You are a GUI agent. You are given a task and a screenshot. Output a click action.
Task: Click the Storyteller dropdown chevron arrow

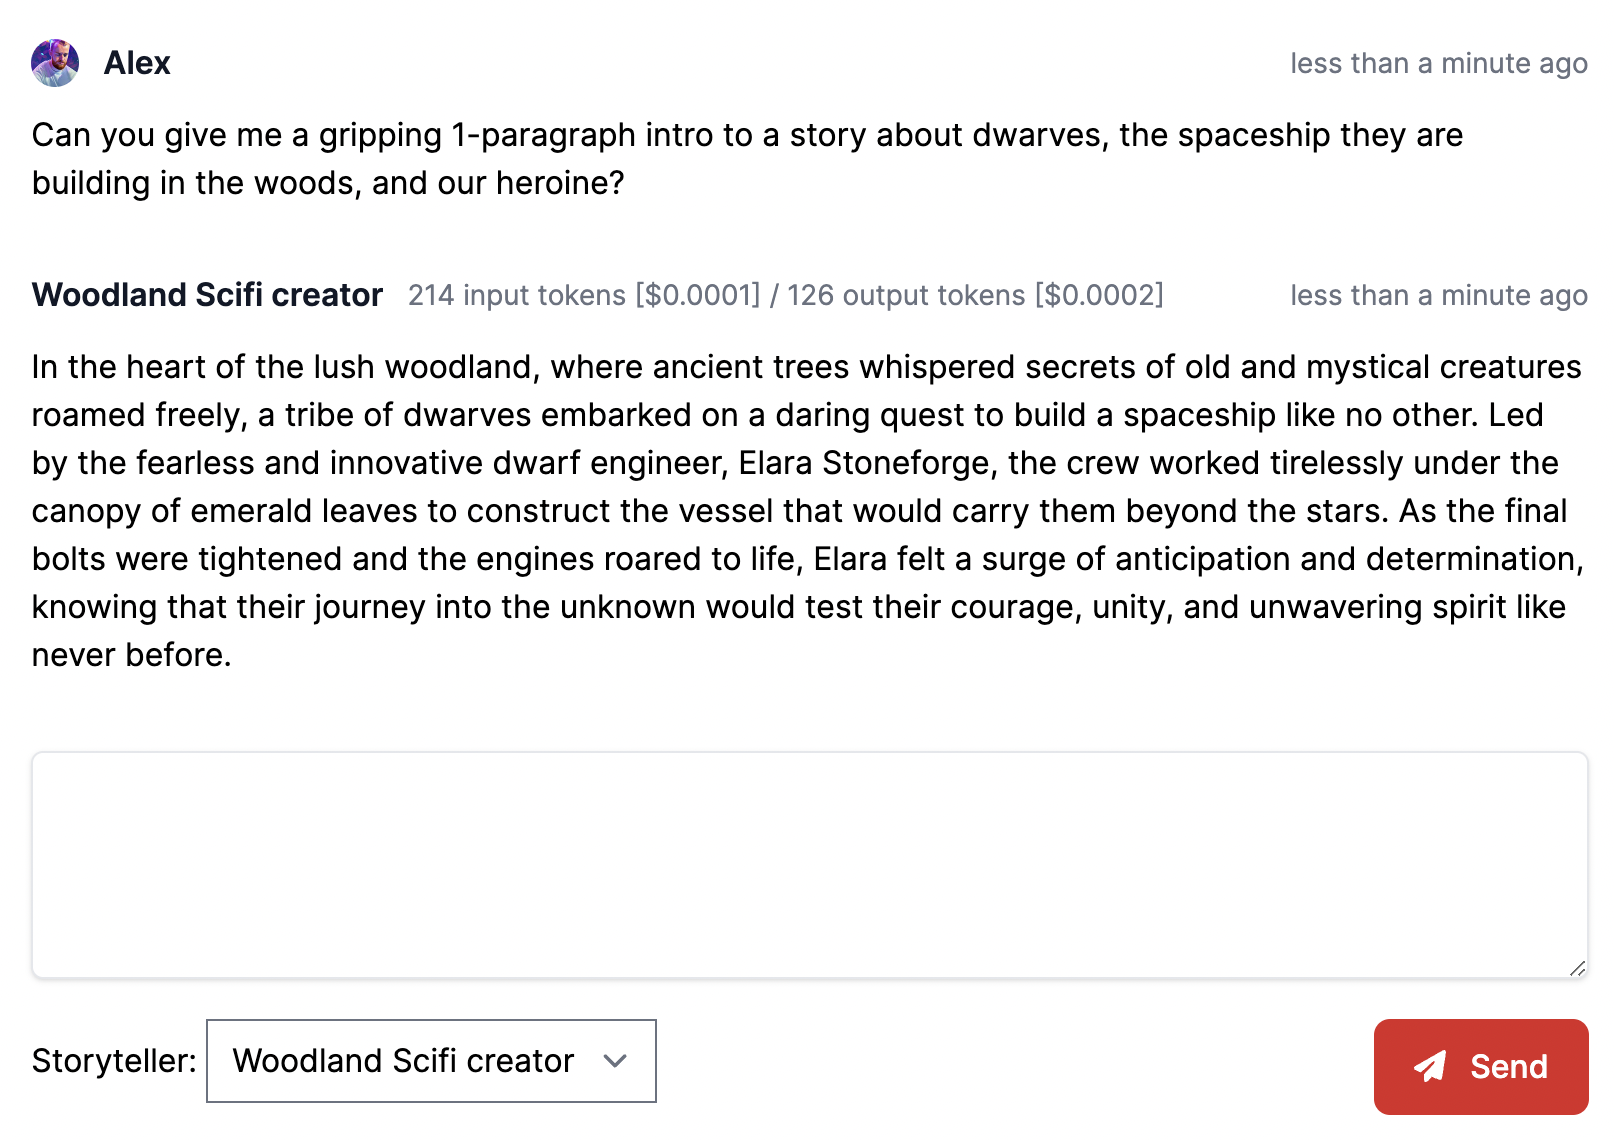point(616,1061)
